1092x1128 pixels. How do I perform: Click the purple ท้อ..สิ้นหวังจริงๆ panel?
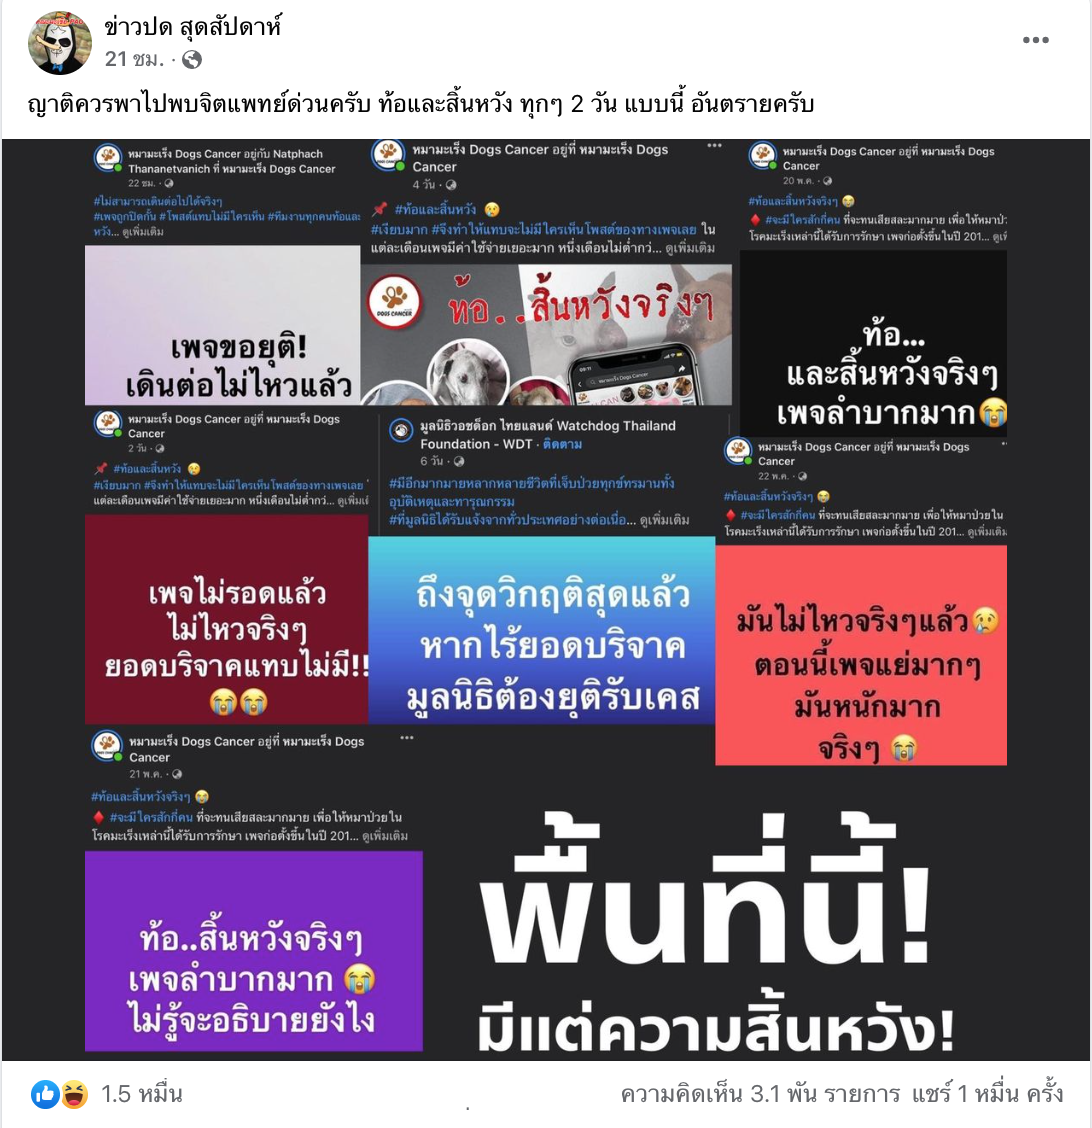pyautogui.click(x=254, y=951)
